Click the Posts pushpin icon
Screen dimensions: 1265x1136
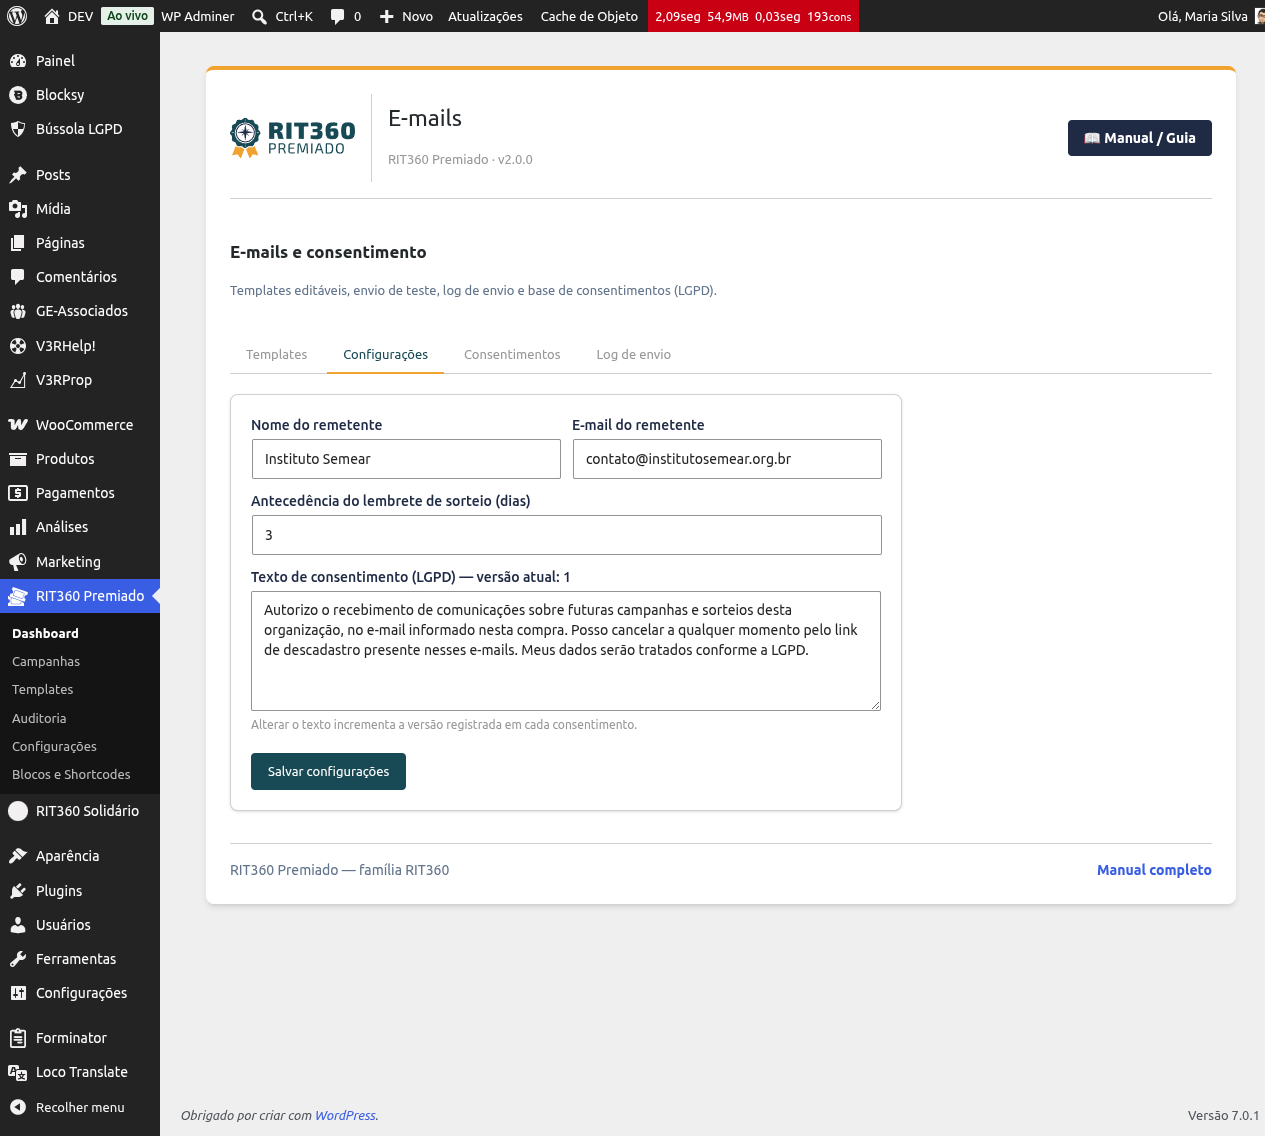(18, 175)
